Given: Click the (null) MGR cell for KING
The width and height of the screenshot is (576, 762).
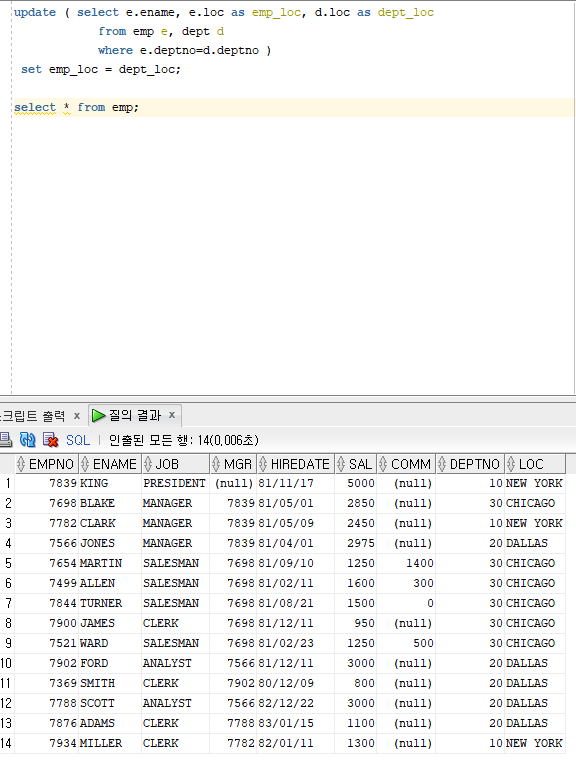Looking at the screenshot, I should point(233,484).
